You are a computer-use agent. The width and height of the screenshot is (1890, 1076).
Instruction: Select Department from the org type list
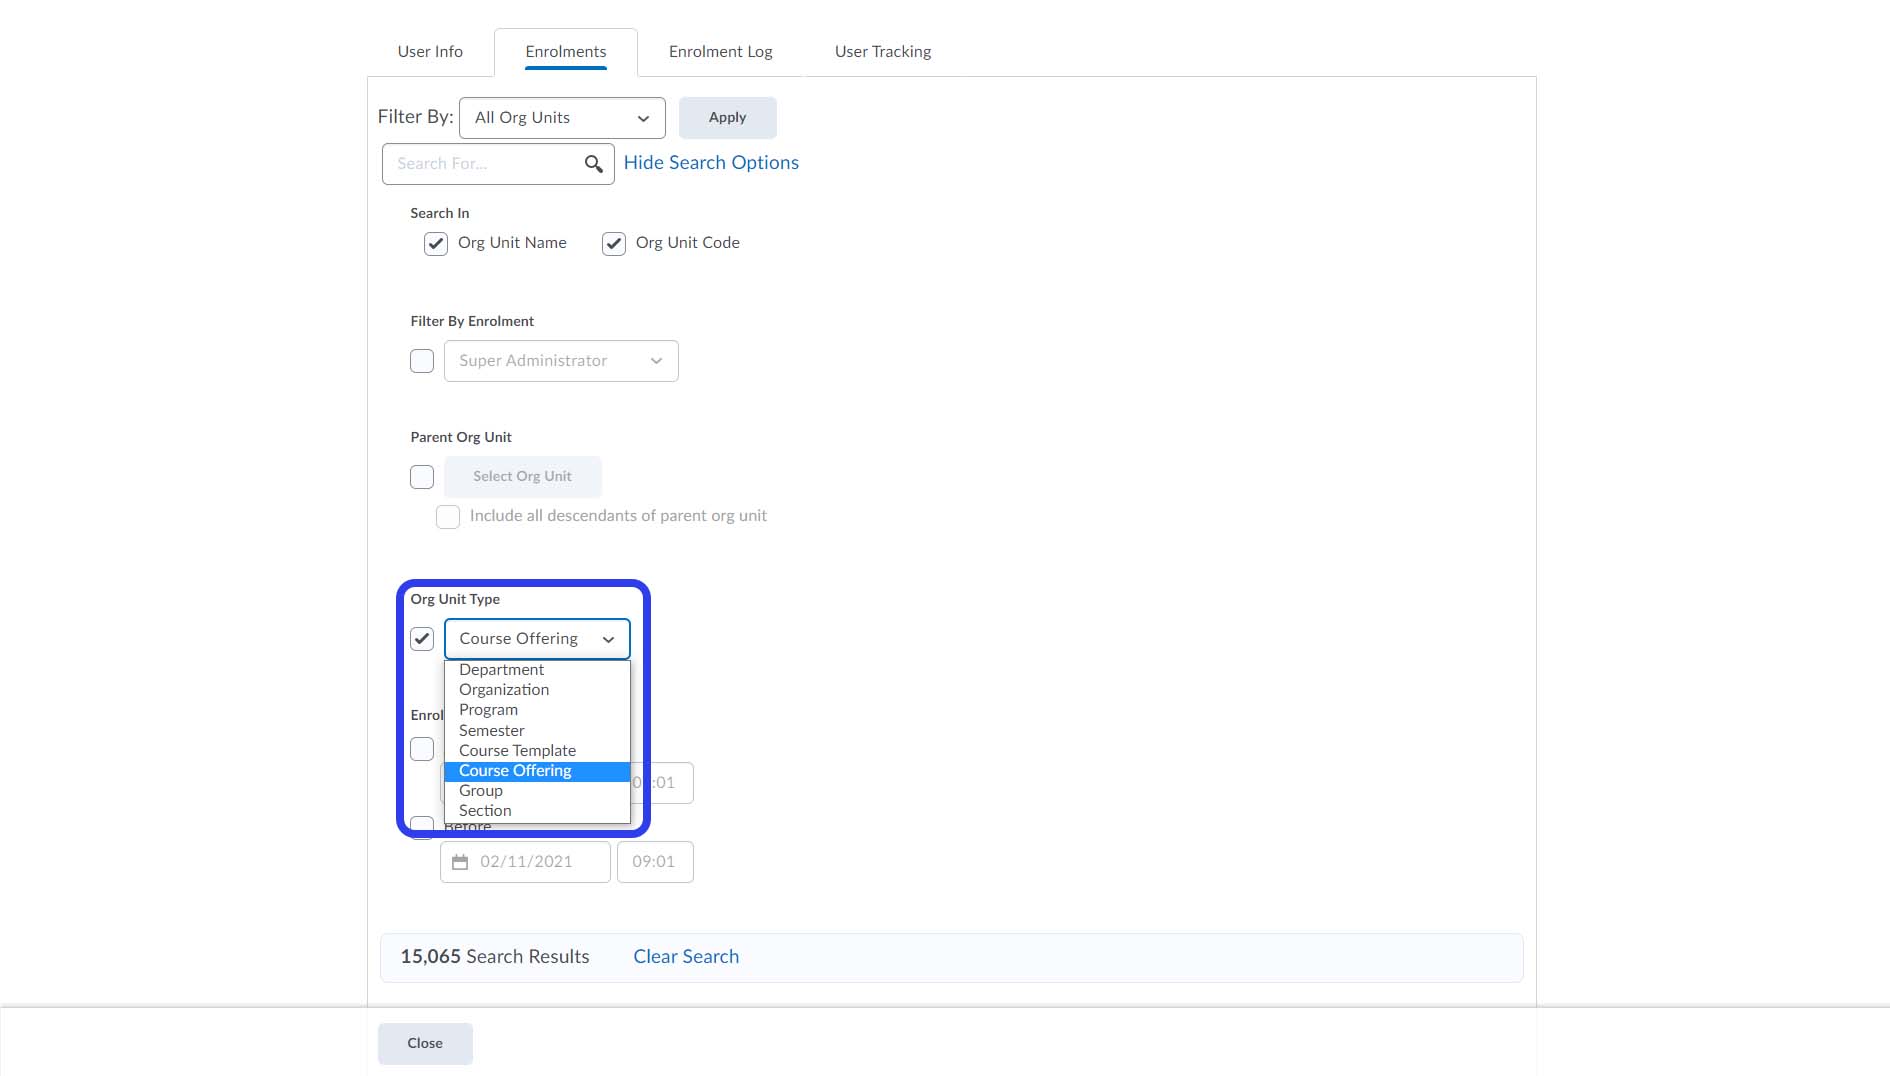502,670
